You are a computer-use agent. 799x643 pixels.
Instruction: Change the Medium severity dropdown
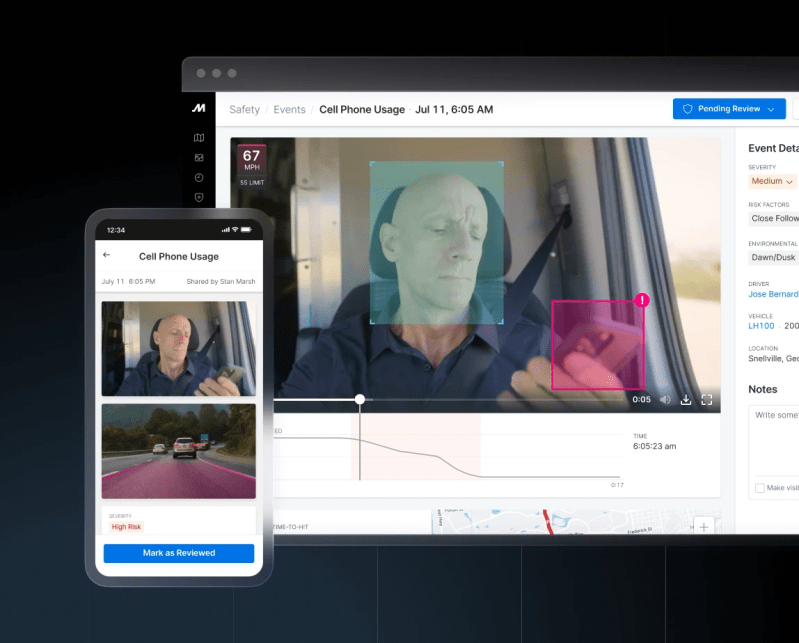772,181
